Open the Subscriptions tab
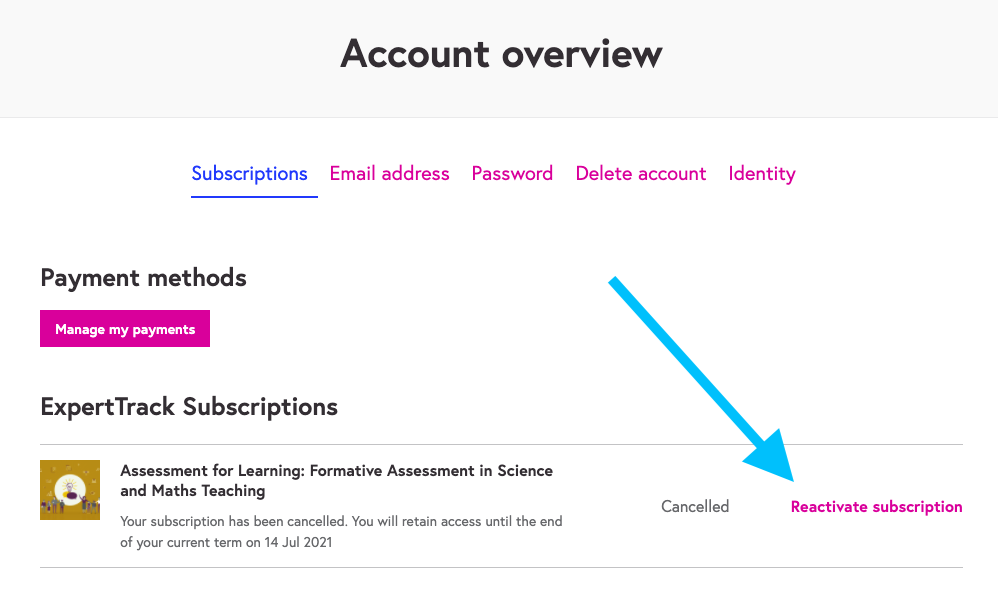The width and height of the screenshot is (998, 594). (249, 174)
